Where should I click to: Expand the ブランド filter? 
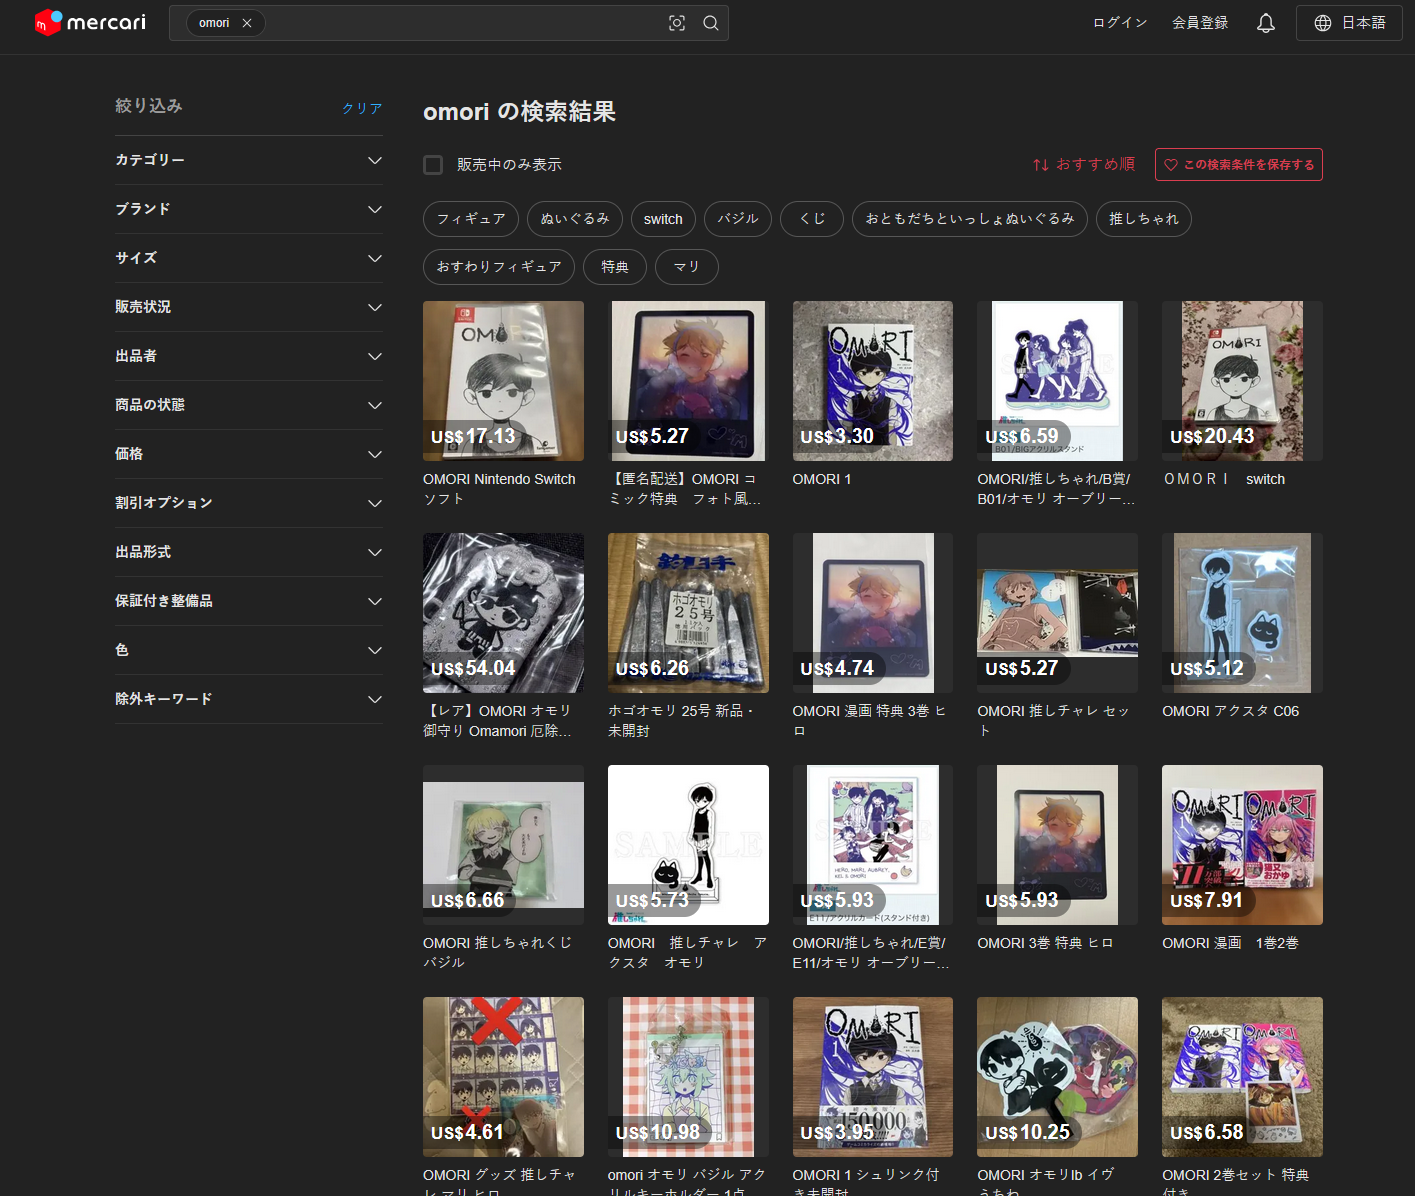pos(249,209)
